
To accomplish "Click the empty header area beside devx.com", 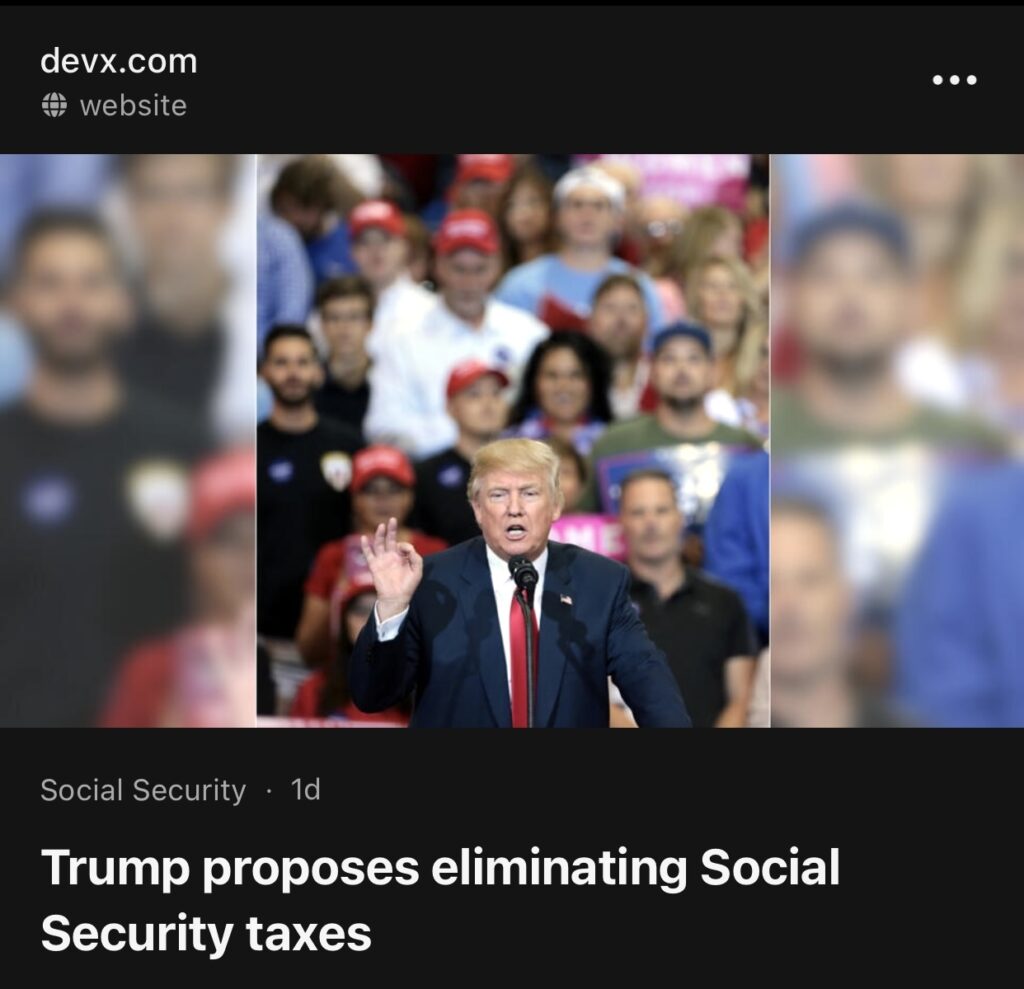I will pyautogui.click(x=562, y=78).
